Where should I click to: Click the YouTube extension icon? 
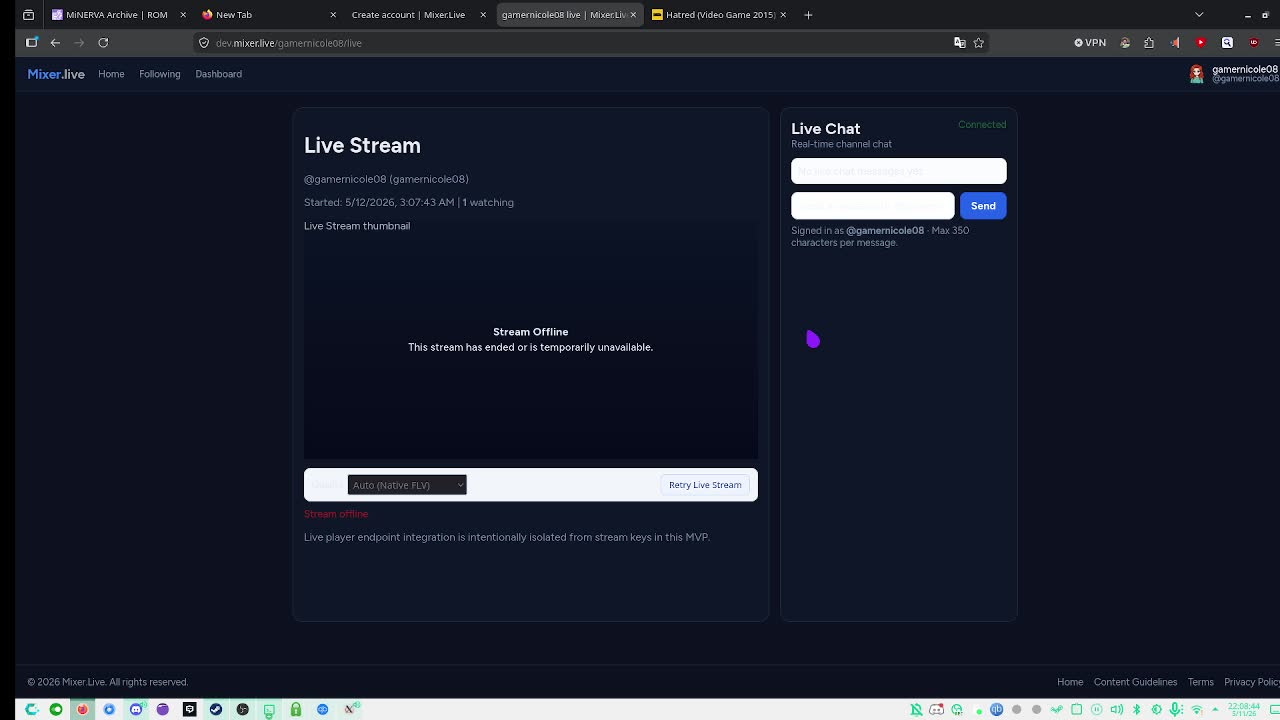pyautogui.click(x=1201, y=43)
